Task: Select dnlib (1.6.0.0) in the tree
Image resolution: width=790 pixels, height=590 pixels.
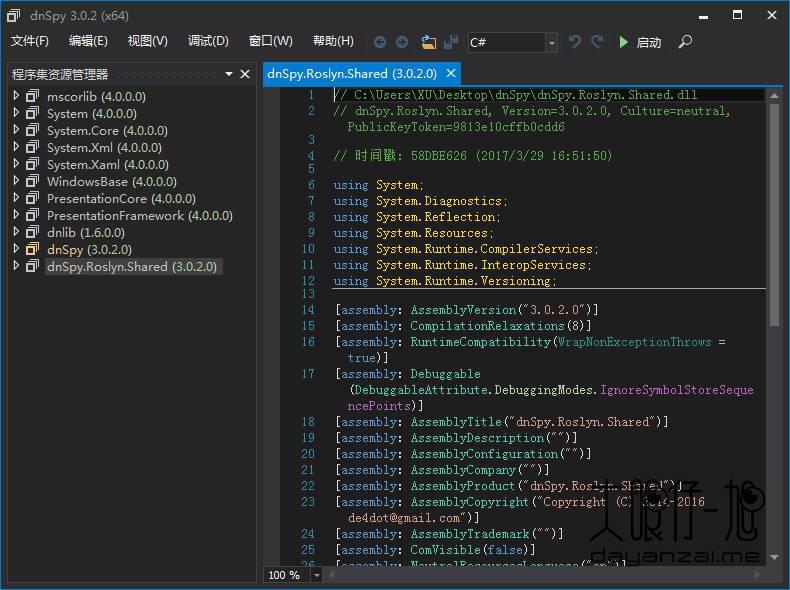Action: (86, 233)
